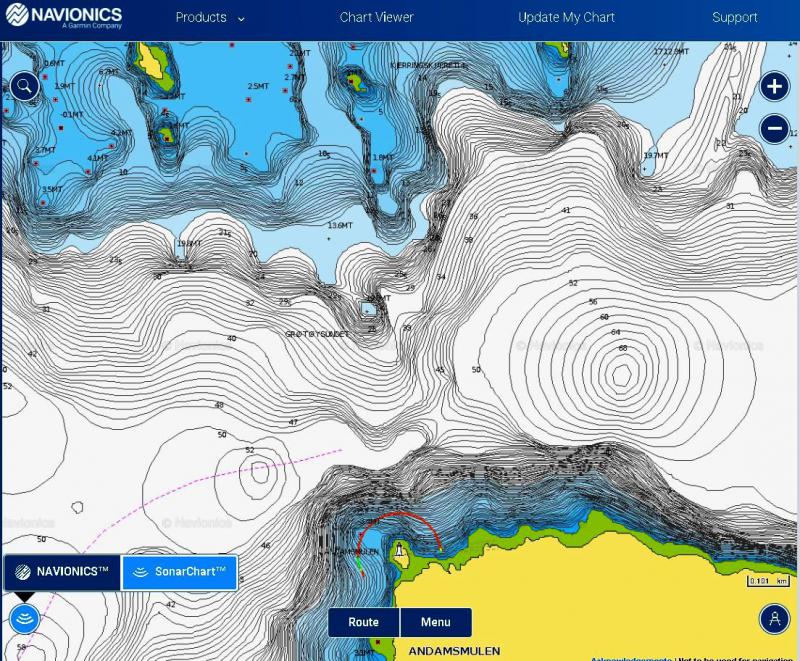Click the map scale bar

pos(768,581)
